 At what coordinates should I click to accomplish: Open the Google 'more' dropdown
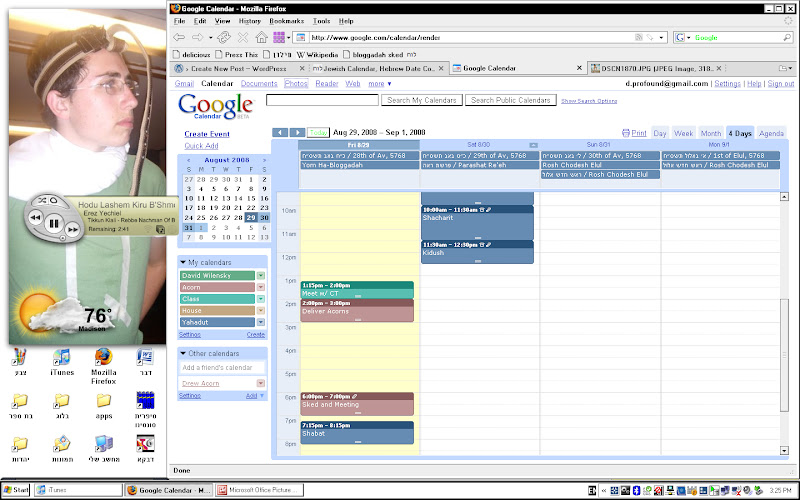click(x=380, y=84)
